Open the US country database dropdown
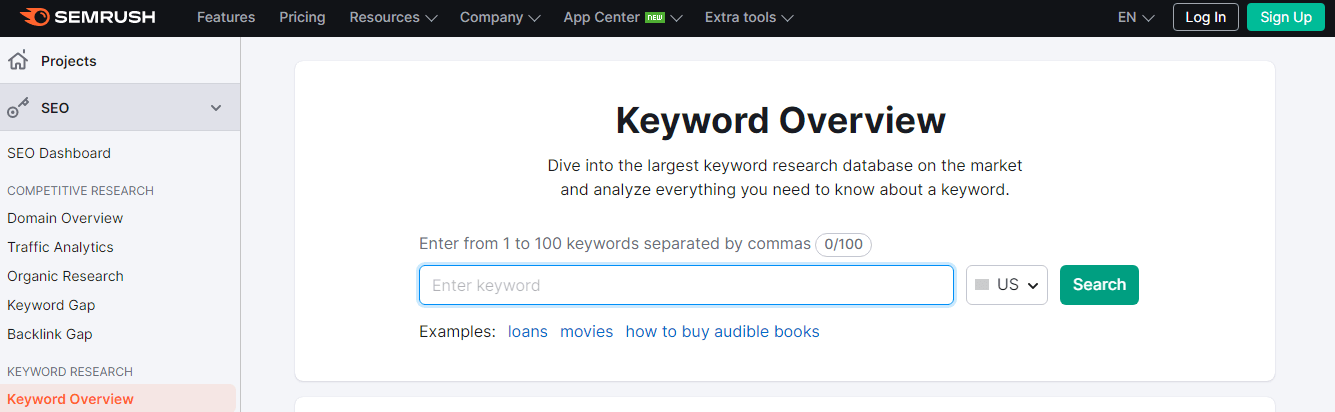This screenshot has width=1335, height=412. pyautogui.click(x=1007, y=285)
